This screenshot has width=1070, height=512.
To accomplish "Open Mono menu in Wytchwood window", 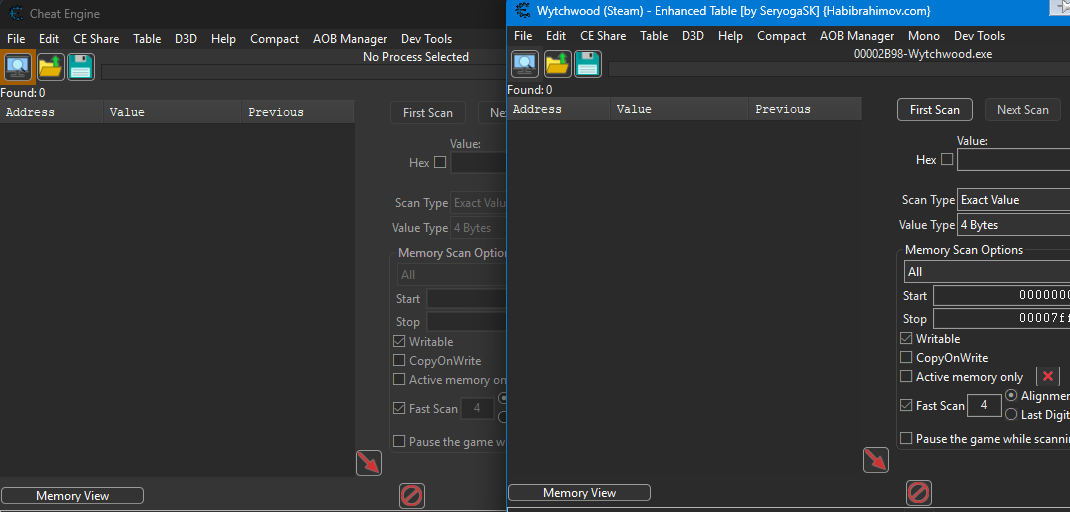I will [924, 36].
